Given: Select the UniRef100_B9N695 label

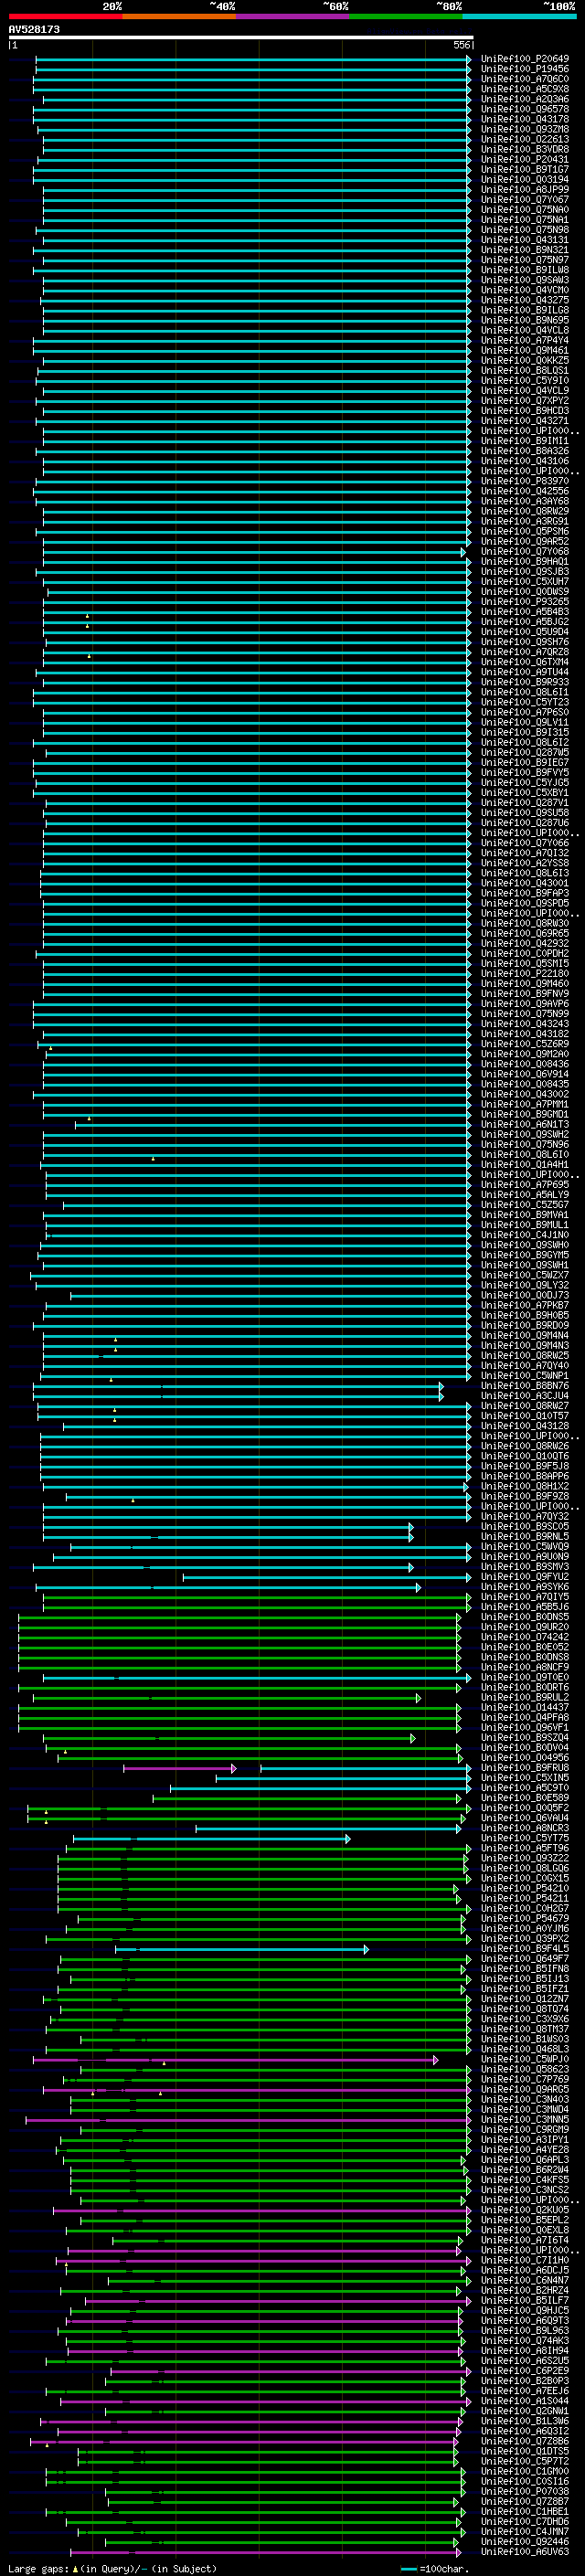Looking at the screenshot, I should [x=525, y=320].
